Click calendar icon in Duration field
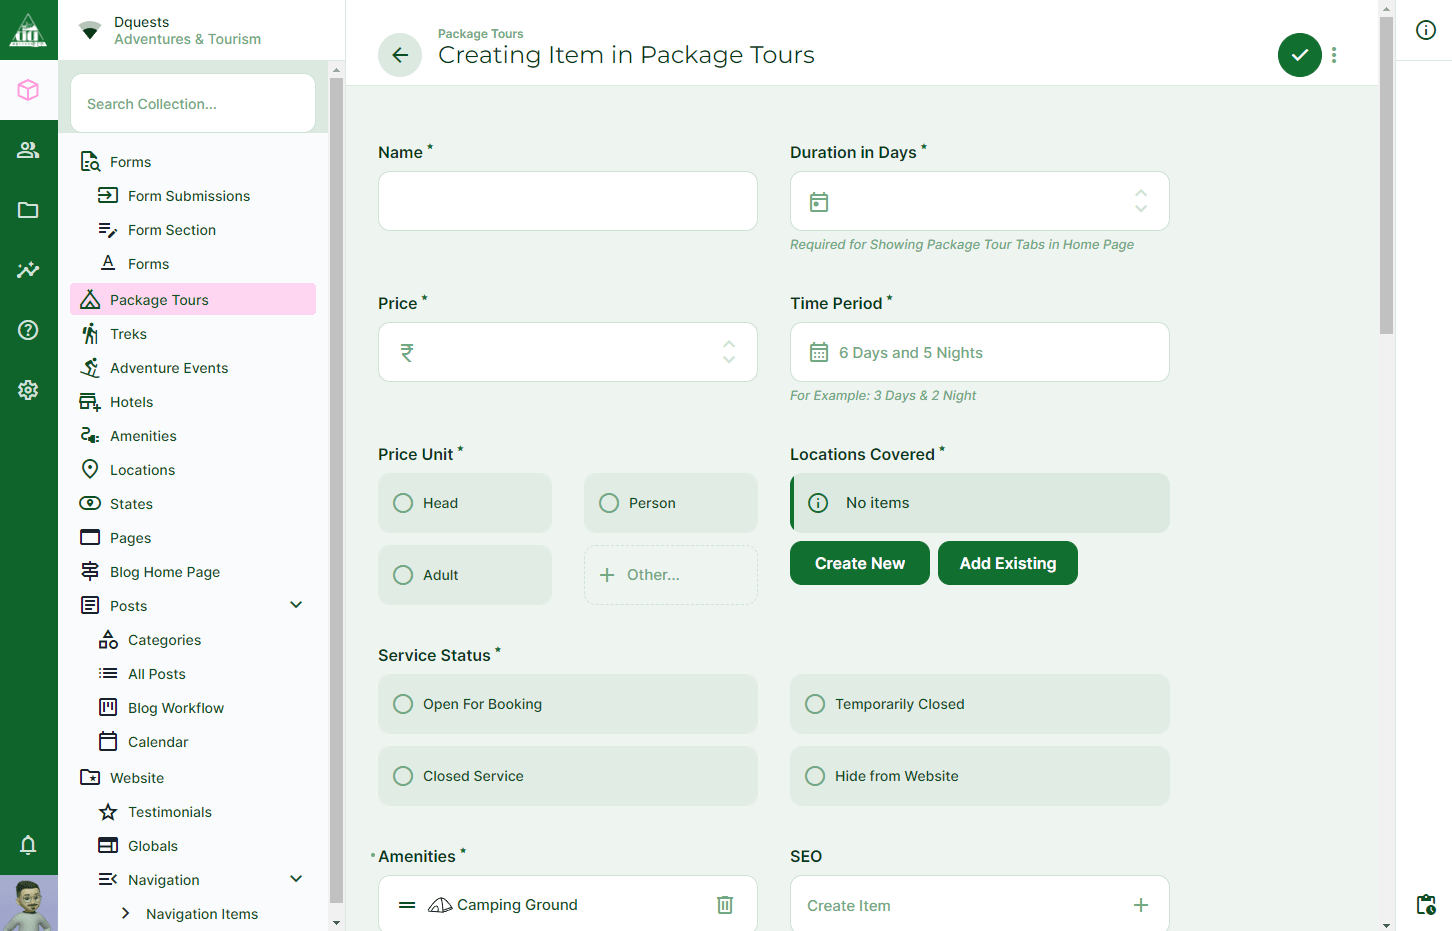 point(819,202)
